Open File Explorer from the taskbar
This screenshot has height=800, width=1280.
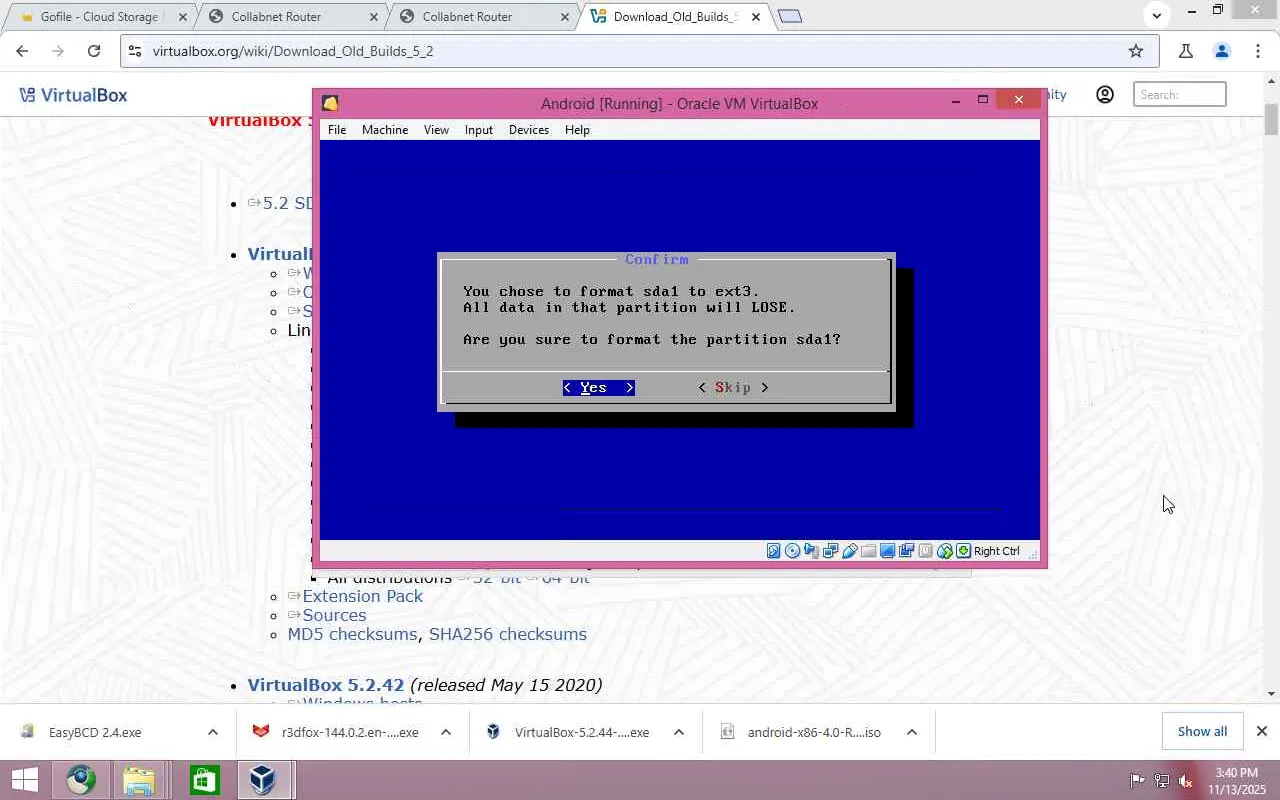140,780
